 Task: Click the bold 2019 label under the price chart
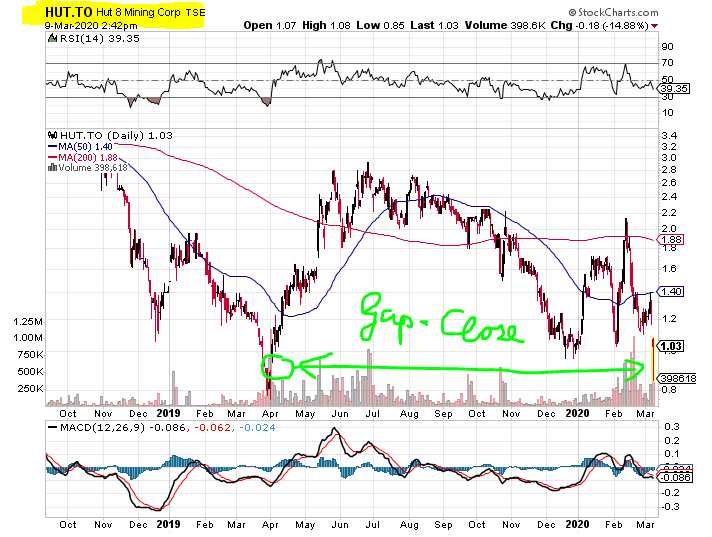[x=168, y=413]
